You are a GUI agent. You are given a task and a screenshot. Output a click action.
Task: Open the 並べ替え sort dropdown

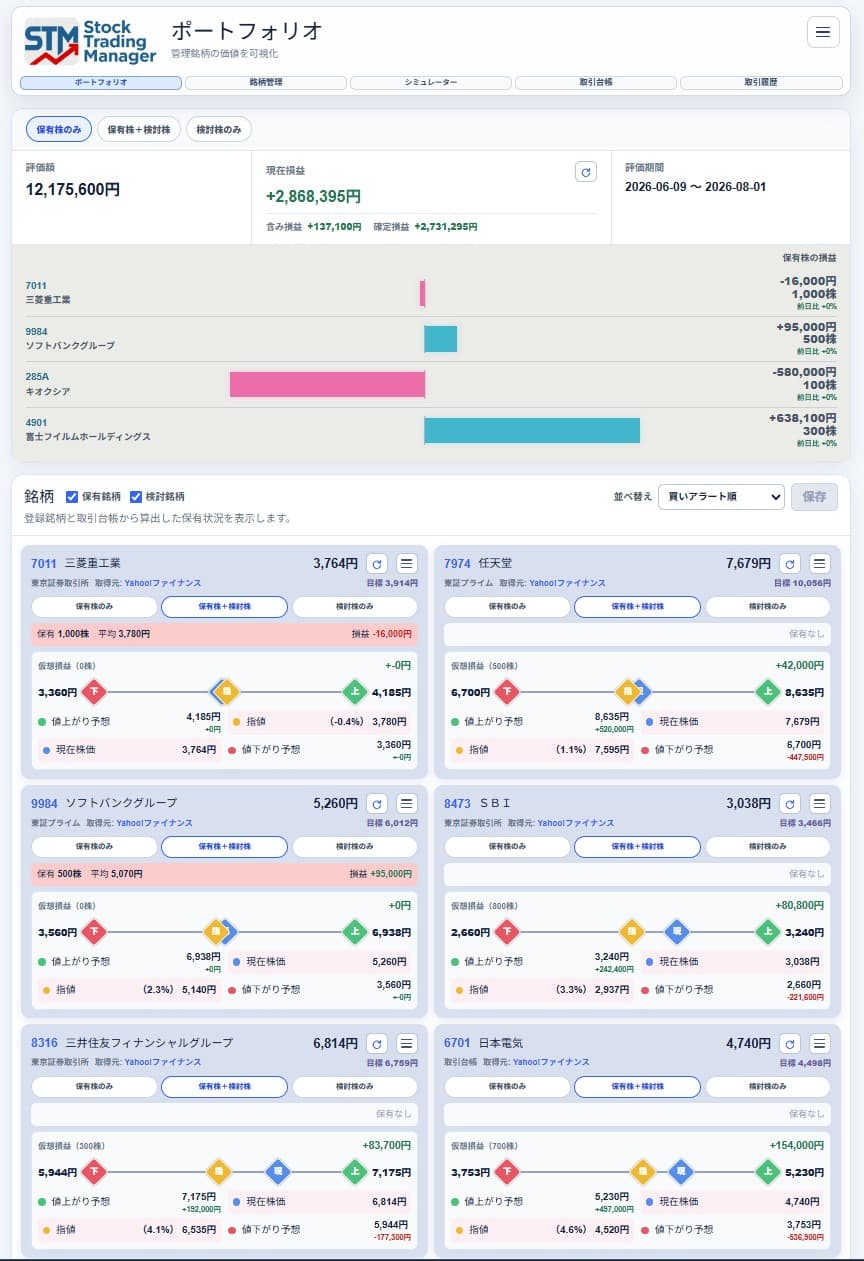(x=721, y=497)
